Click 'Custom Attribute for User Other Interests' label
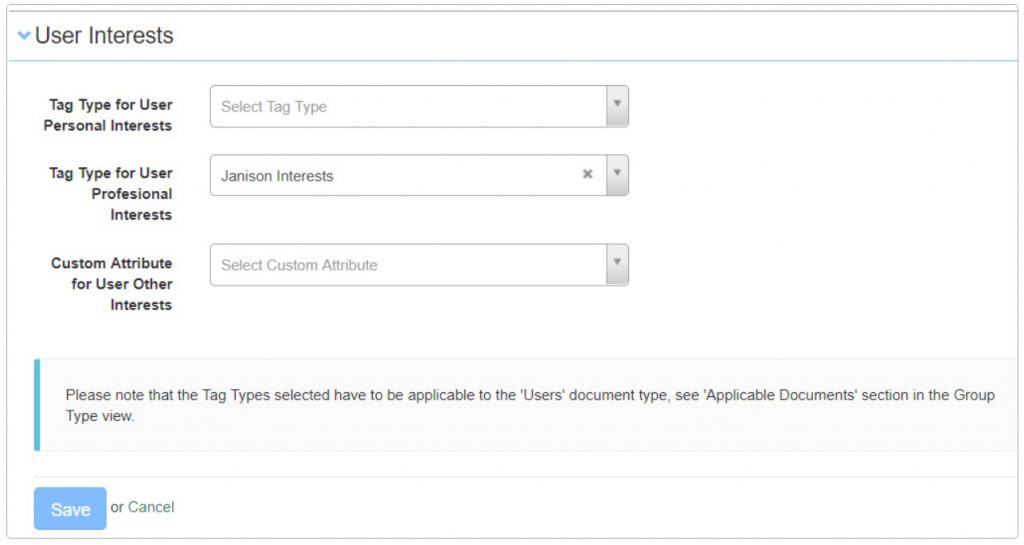The height and width of the screenshot is (545, 1024). pyautogui.click(x=112, y=284)
